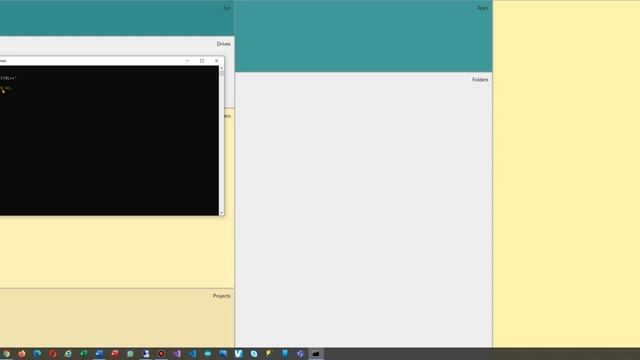This screenshot has width=640, height=360.
Task: Open the blue VS Code icon
Action: (192, 354)
